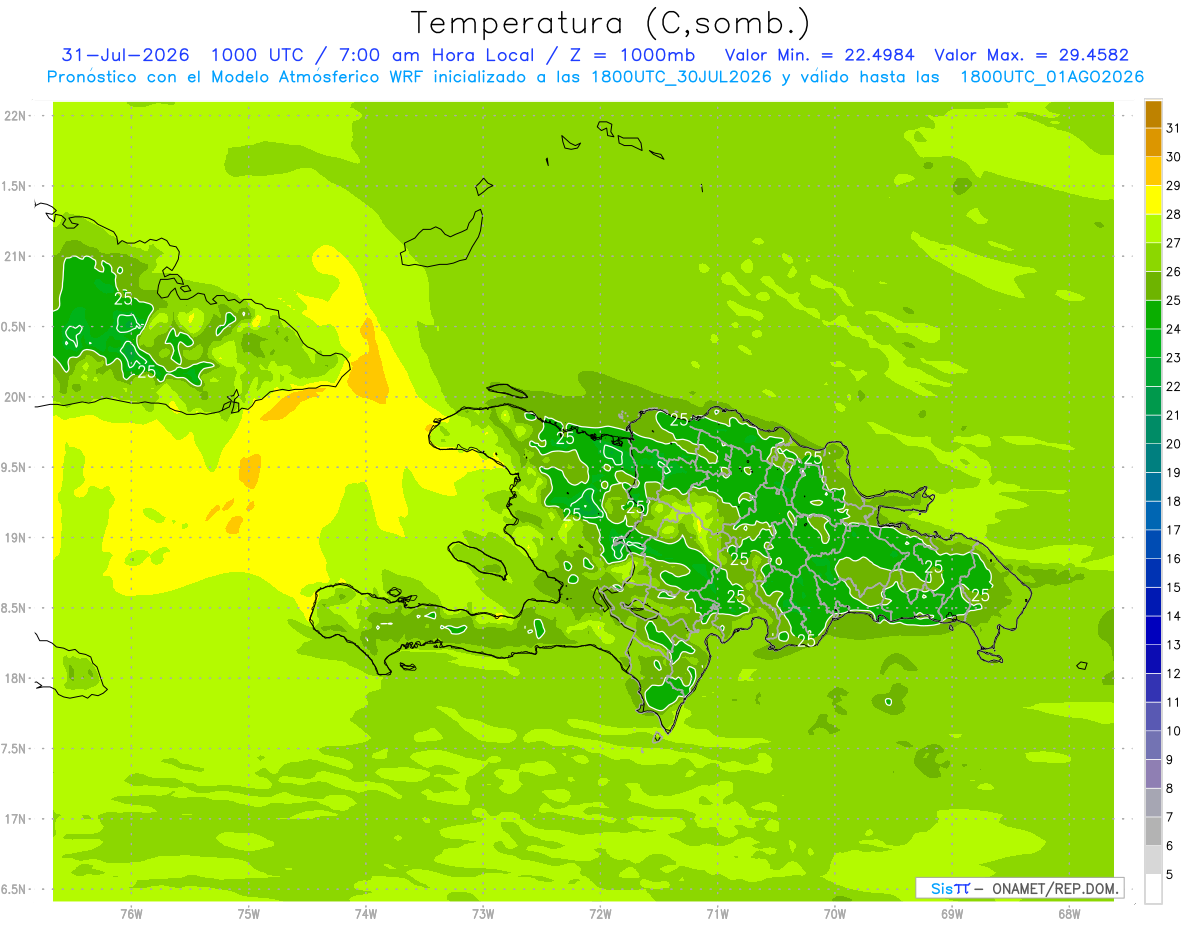Image resolution: width=1200 pixels, height=927 pixels.
Task: Click the "8.5N" latitude label
Action: pyautogui.click(x=15, y=608)
